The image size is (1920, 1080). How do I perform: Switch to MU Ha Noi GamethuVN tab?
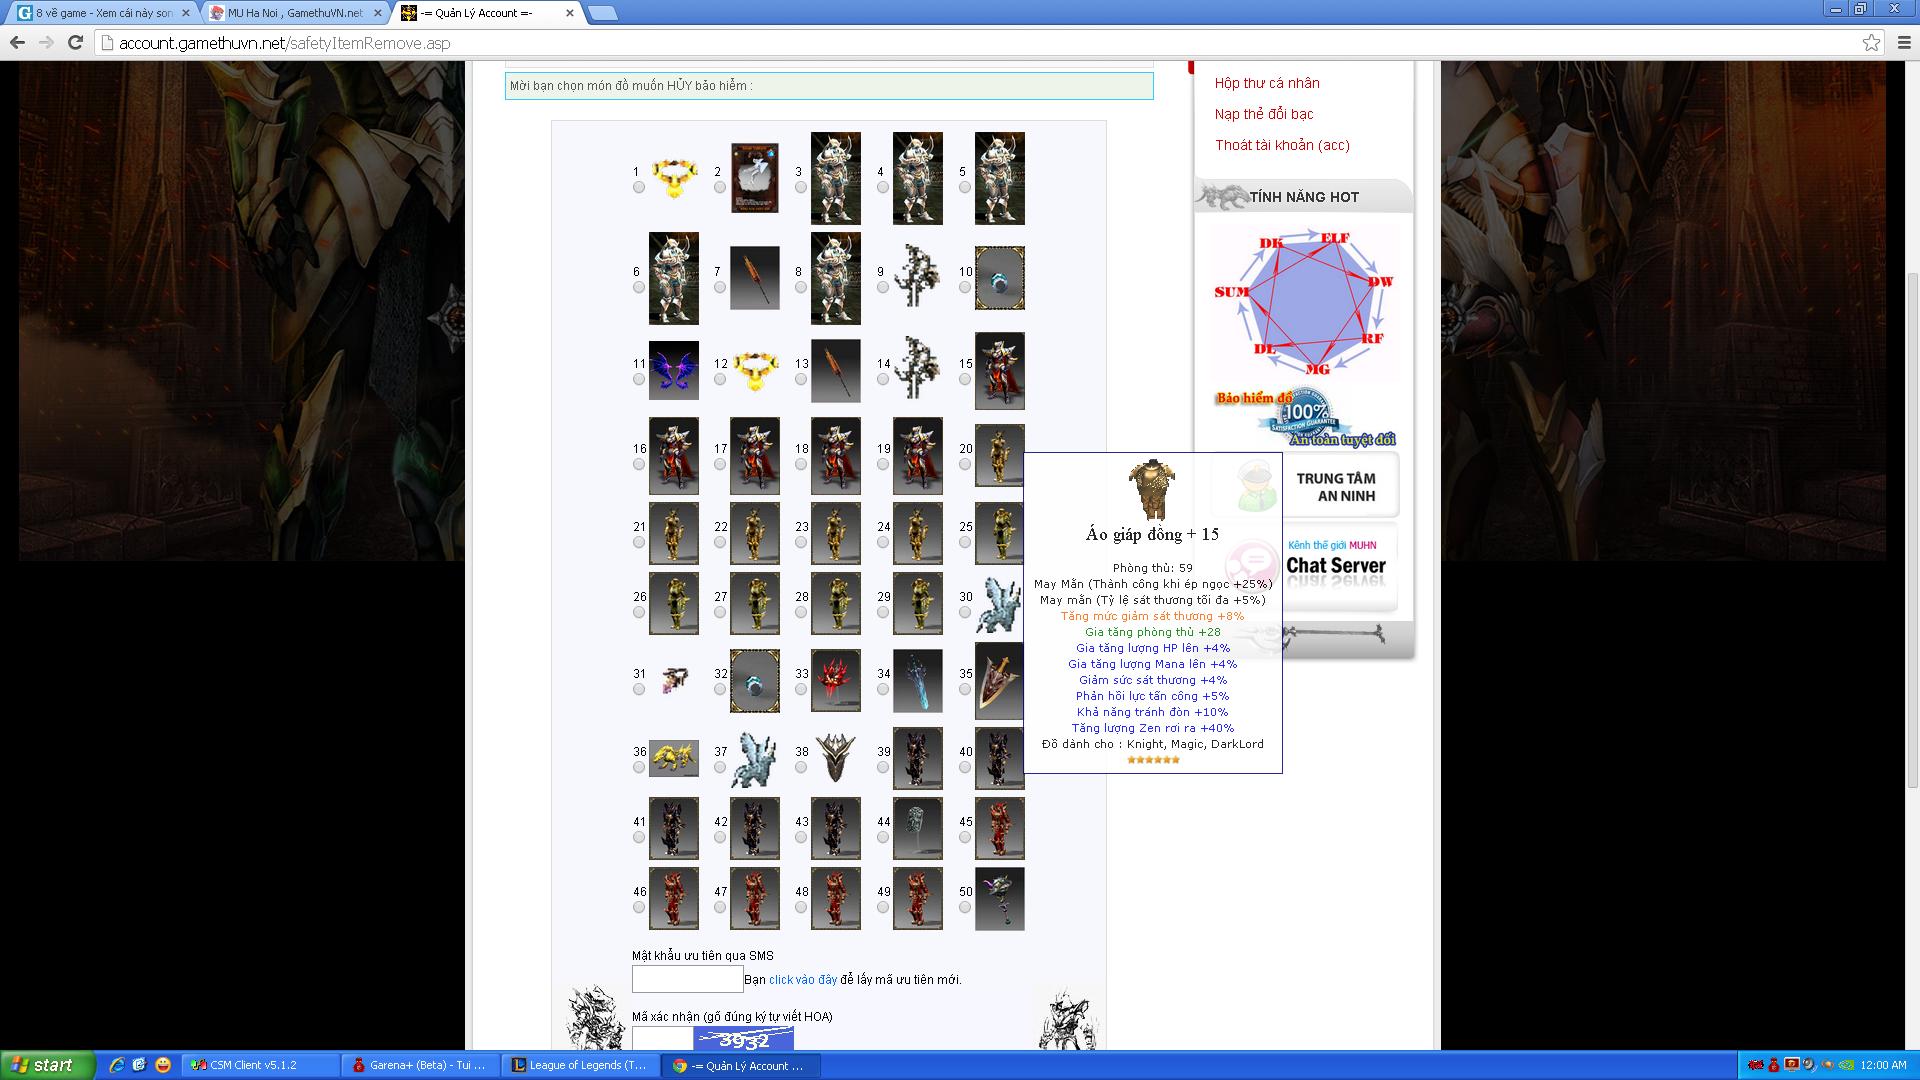click(294, 13)
